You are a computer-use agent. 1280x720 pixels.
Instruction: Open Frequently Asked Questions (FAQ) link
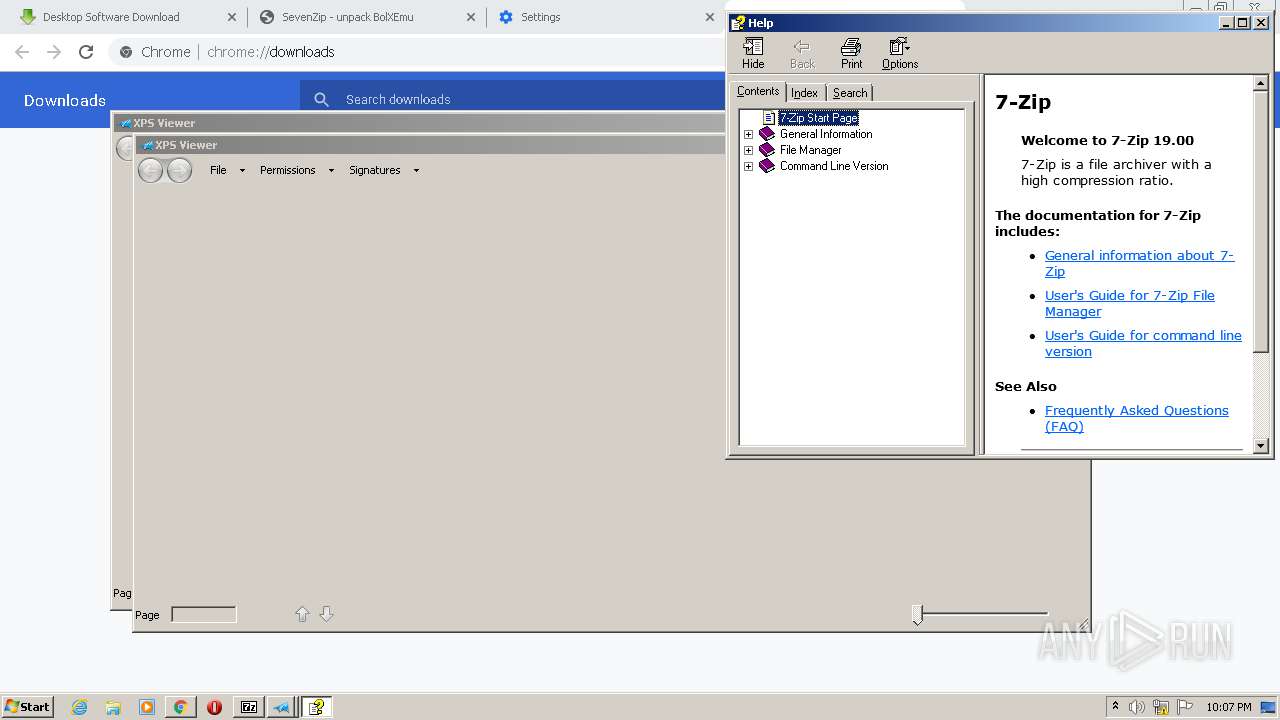pos(1136,418)
